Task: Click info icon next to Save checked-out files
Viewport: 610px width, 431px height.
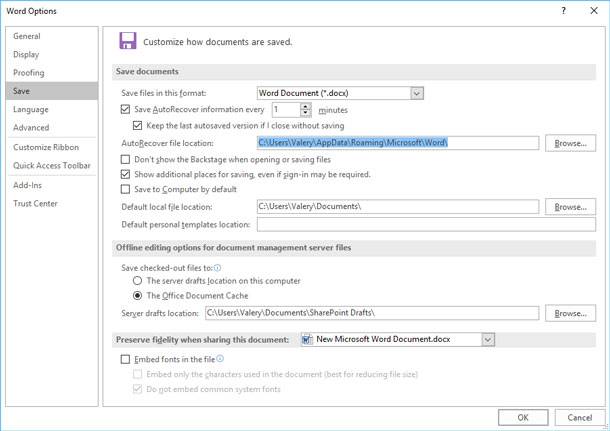Action: 217,268
